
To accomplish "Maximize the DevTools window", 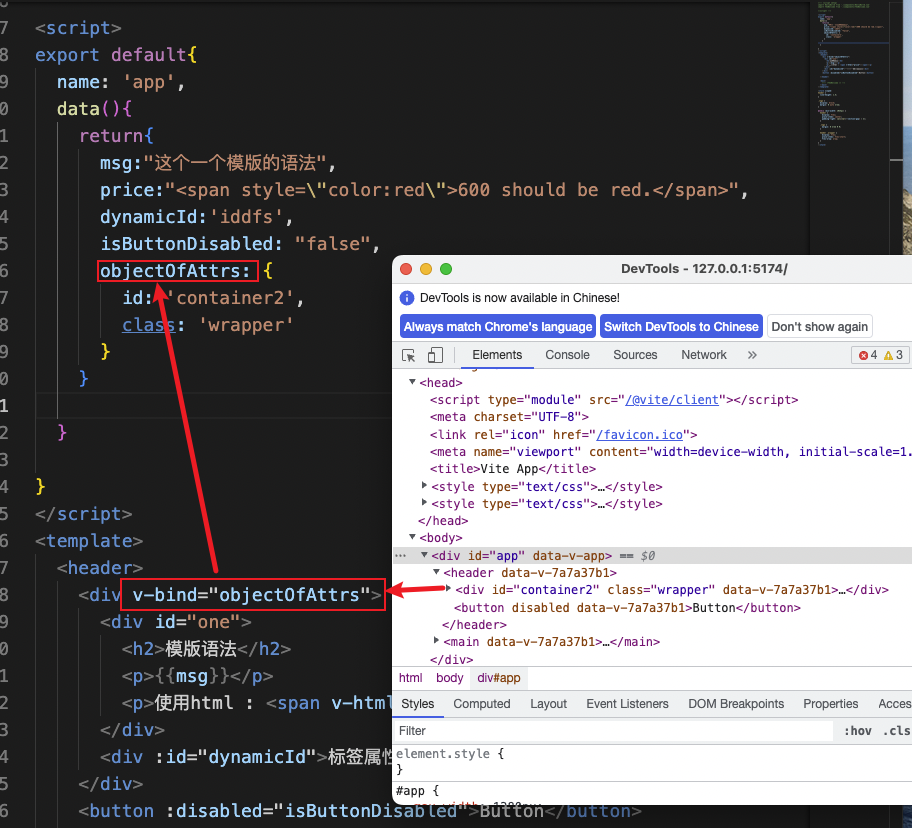I will tap(446, 269).
